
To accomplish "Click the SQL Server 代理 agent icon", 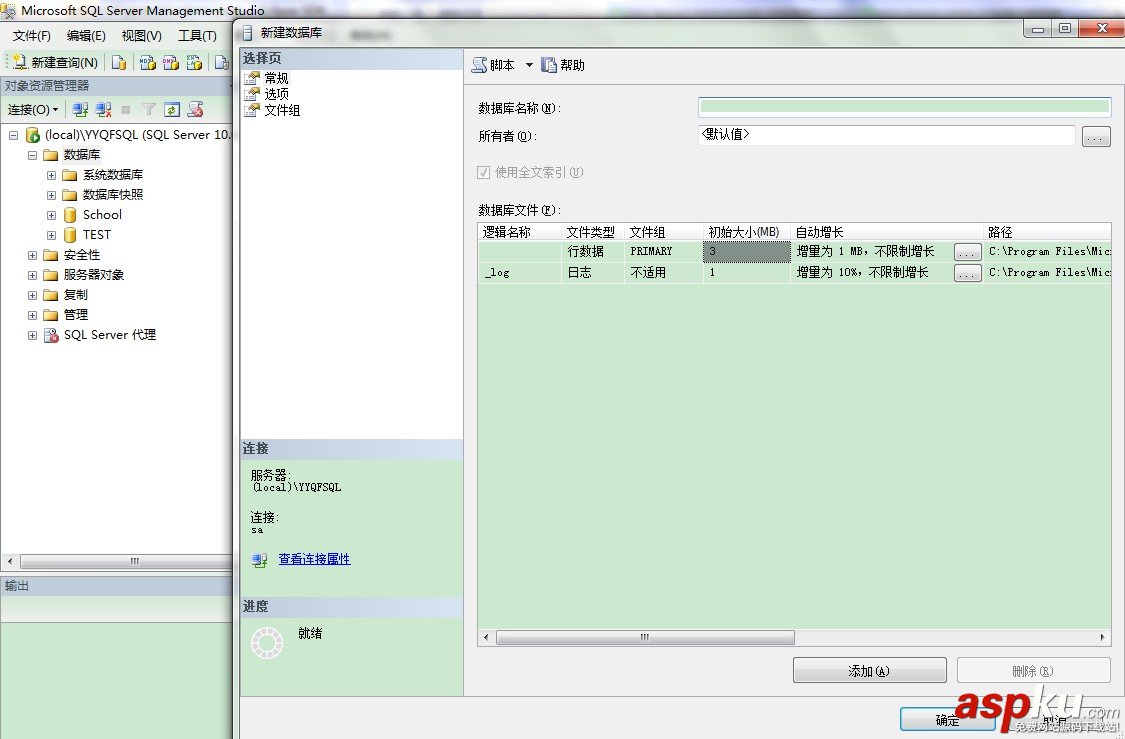I will (x=51, y=335).
